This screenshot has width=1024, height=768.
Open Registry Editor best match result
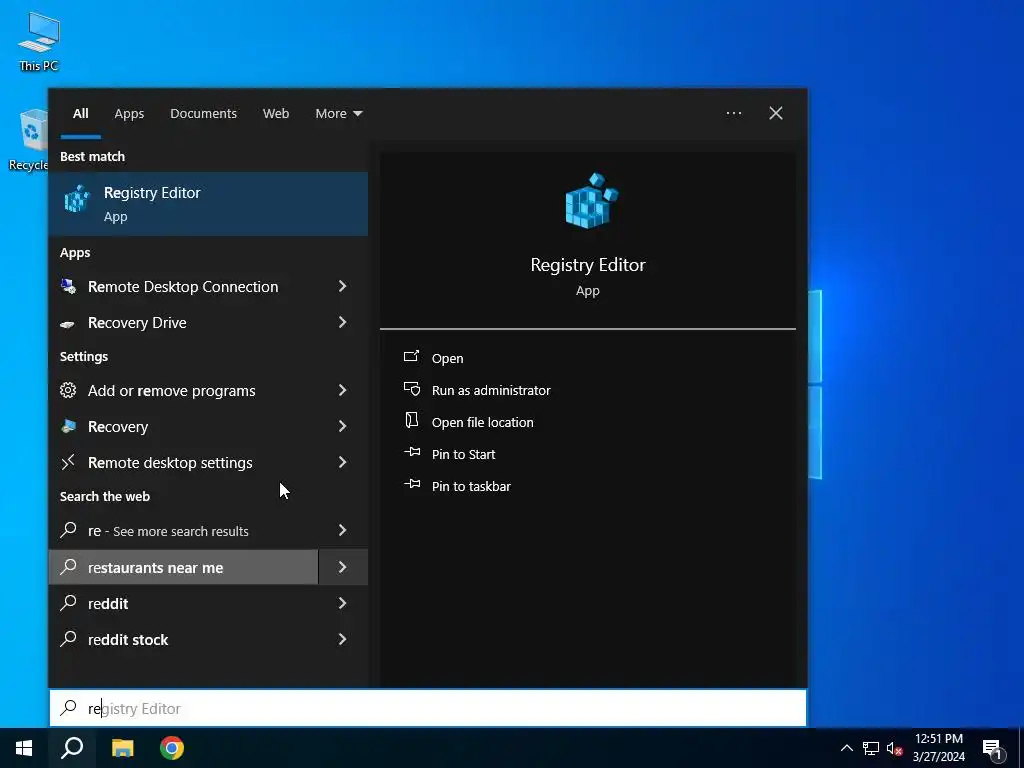point(208,204)
